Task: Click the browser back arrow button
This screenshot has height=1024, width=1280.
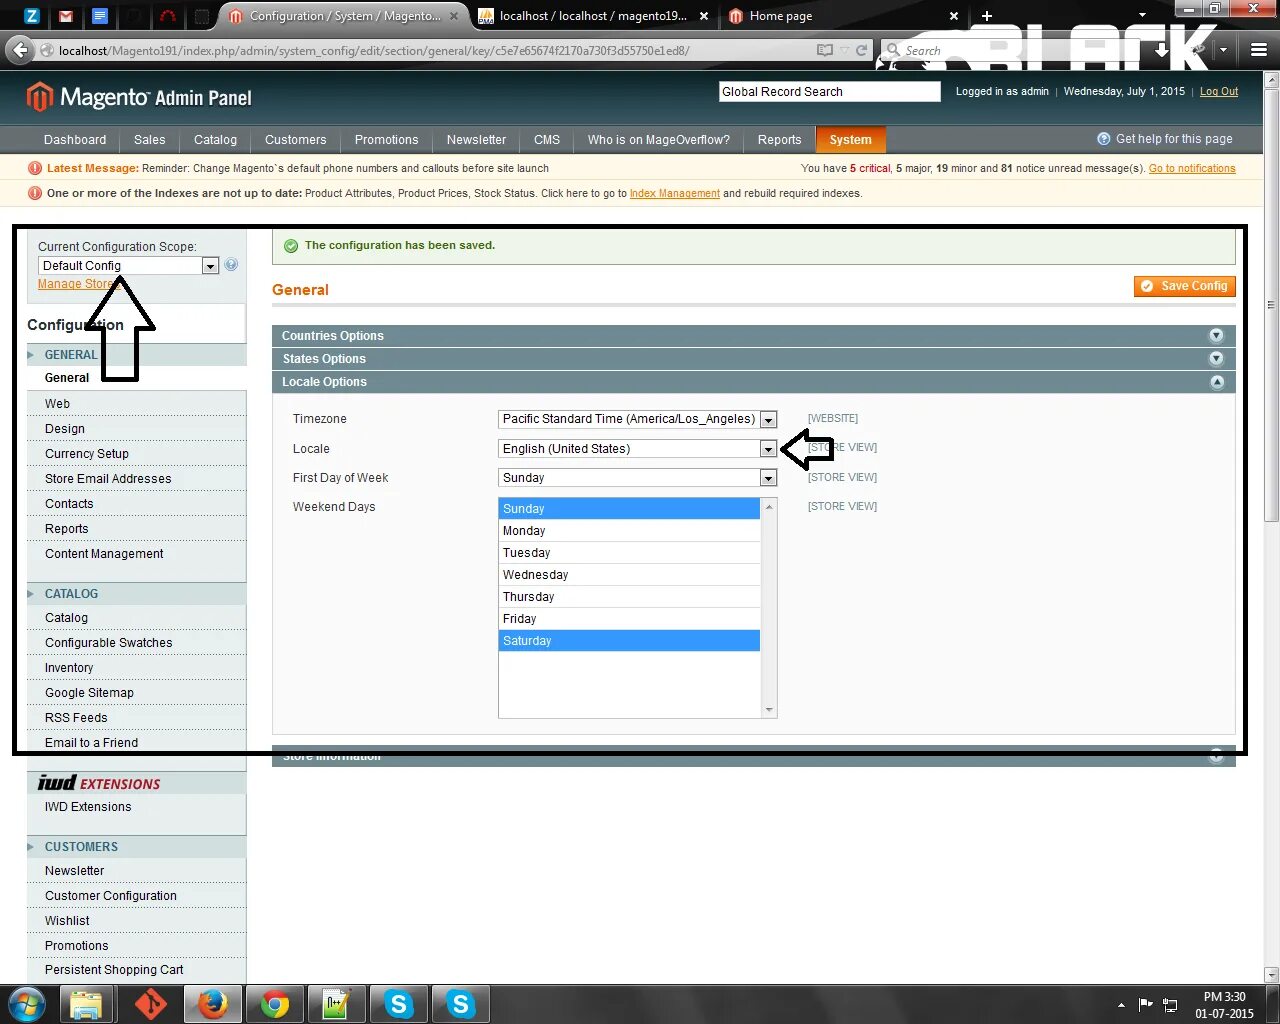Action: tap(20, 50)
